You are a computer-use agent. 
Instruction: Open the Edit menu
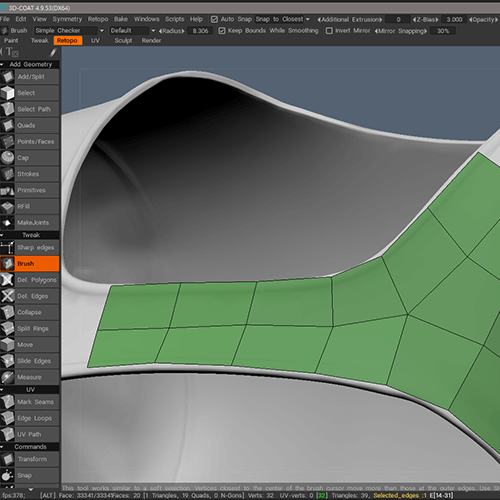21,19
